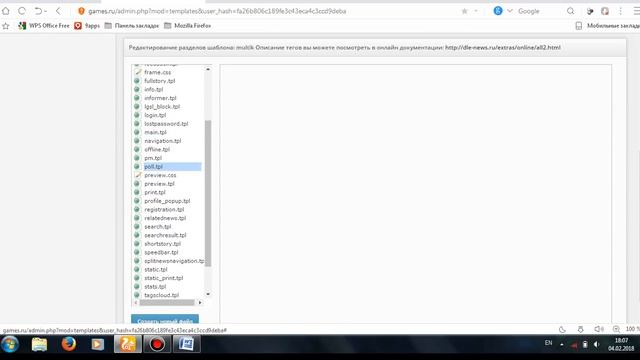Select frame.css in the template list

coord(158,72)
